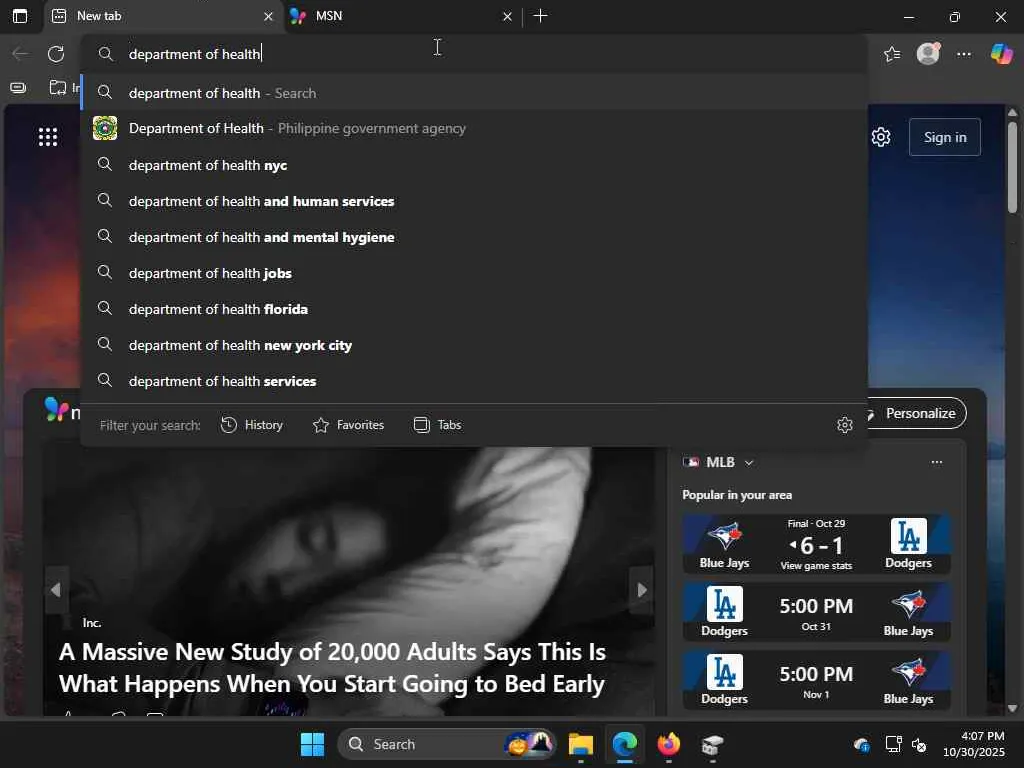Image resolution: width=1024 pixels, height=768 pixels.
Task: Filter search by Tabs
Action: [x=438, y=425]
